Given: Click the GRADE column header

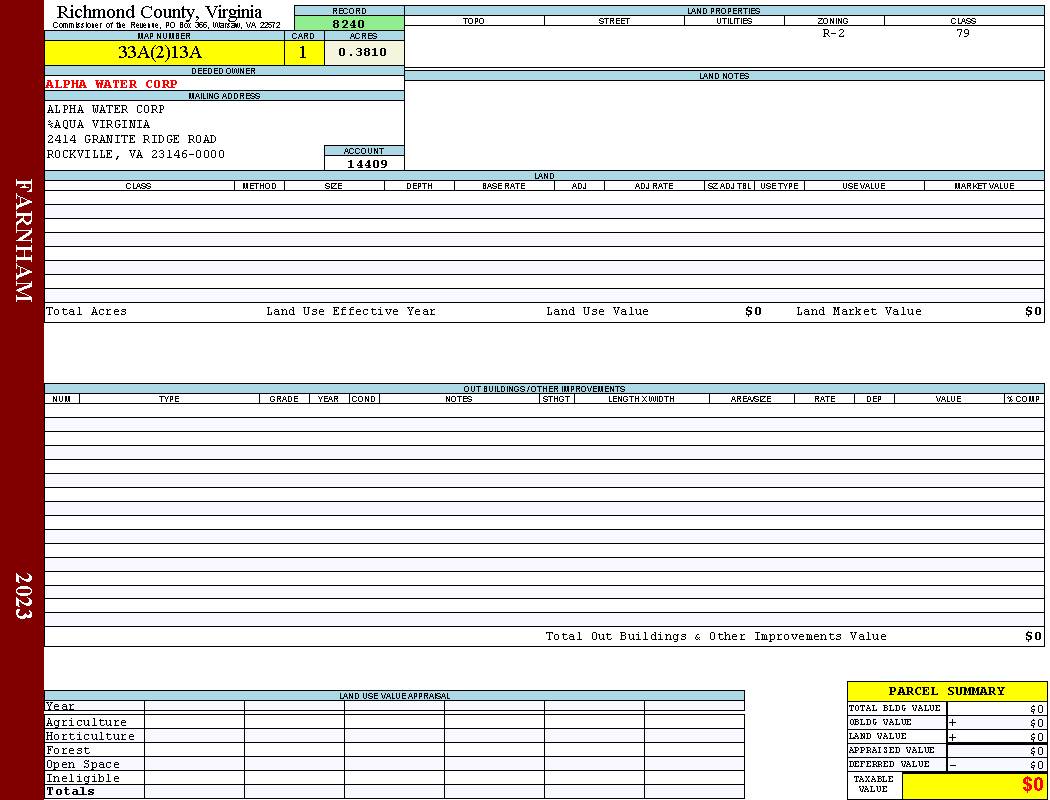Looking at the screenshot, I should pyautogui.click(x=284, y=399).
